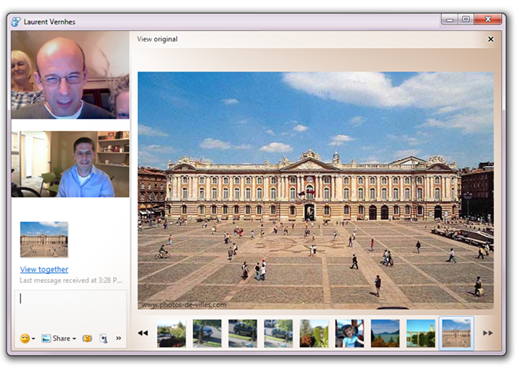Click the View original link
This screenshot has width=530, height=377.
click(x=157, y=39)
